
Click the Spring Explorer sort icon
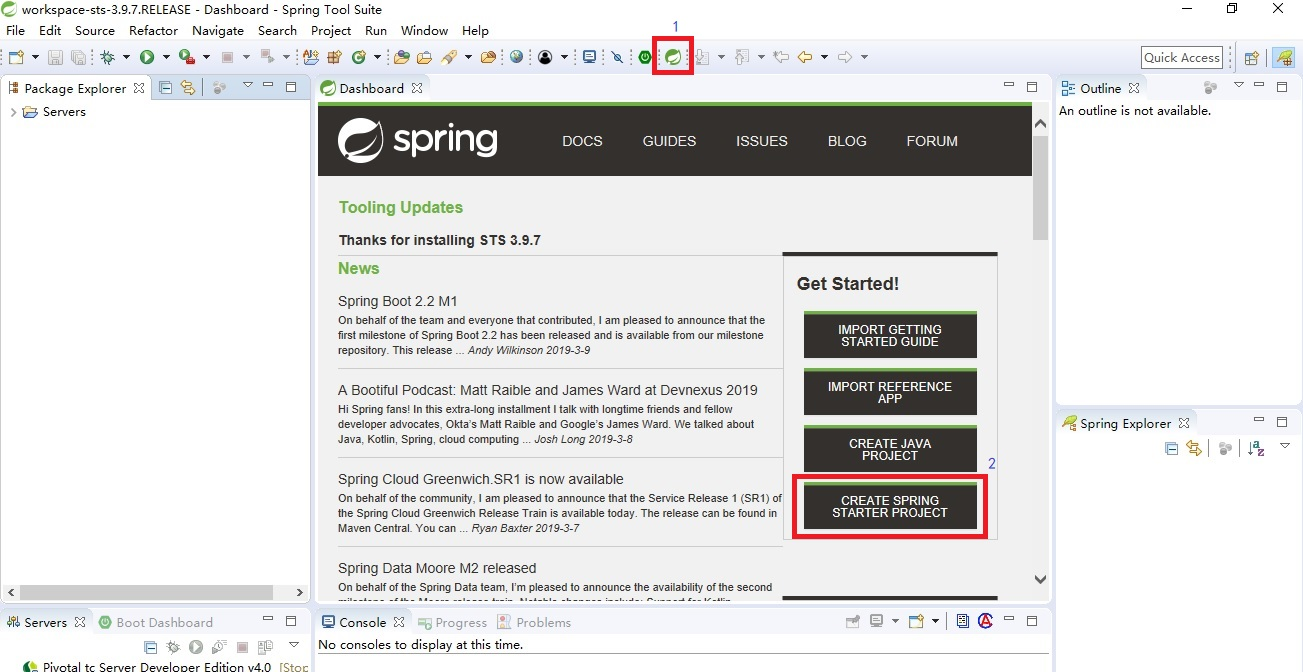[x=1258, y=448]
